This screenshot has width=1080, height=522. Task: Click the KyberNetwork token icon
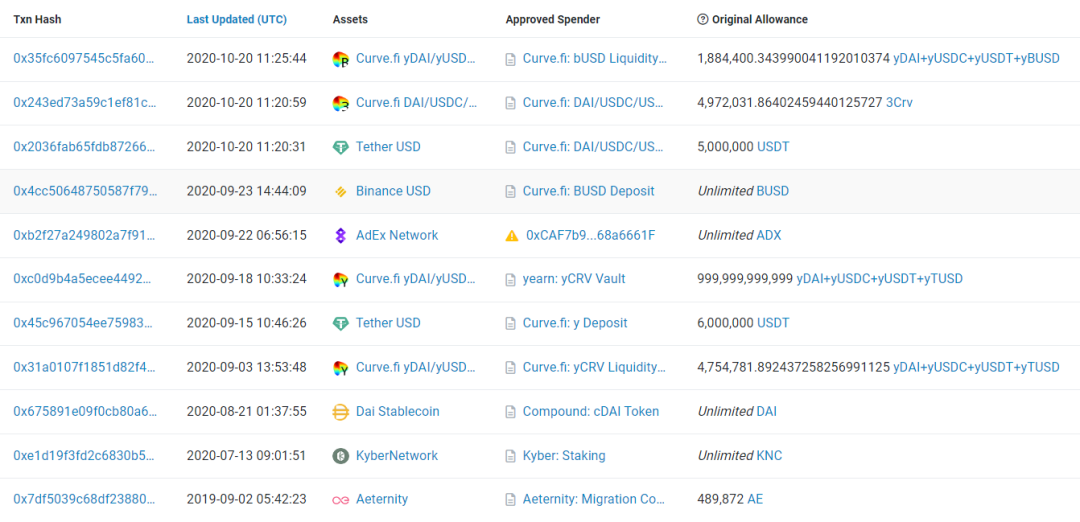[341, 456]
